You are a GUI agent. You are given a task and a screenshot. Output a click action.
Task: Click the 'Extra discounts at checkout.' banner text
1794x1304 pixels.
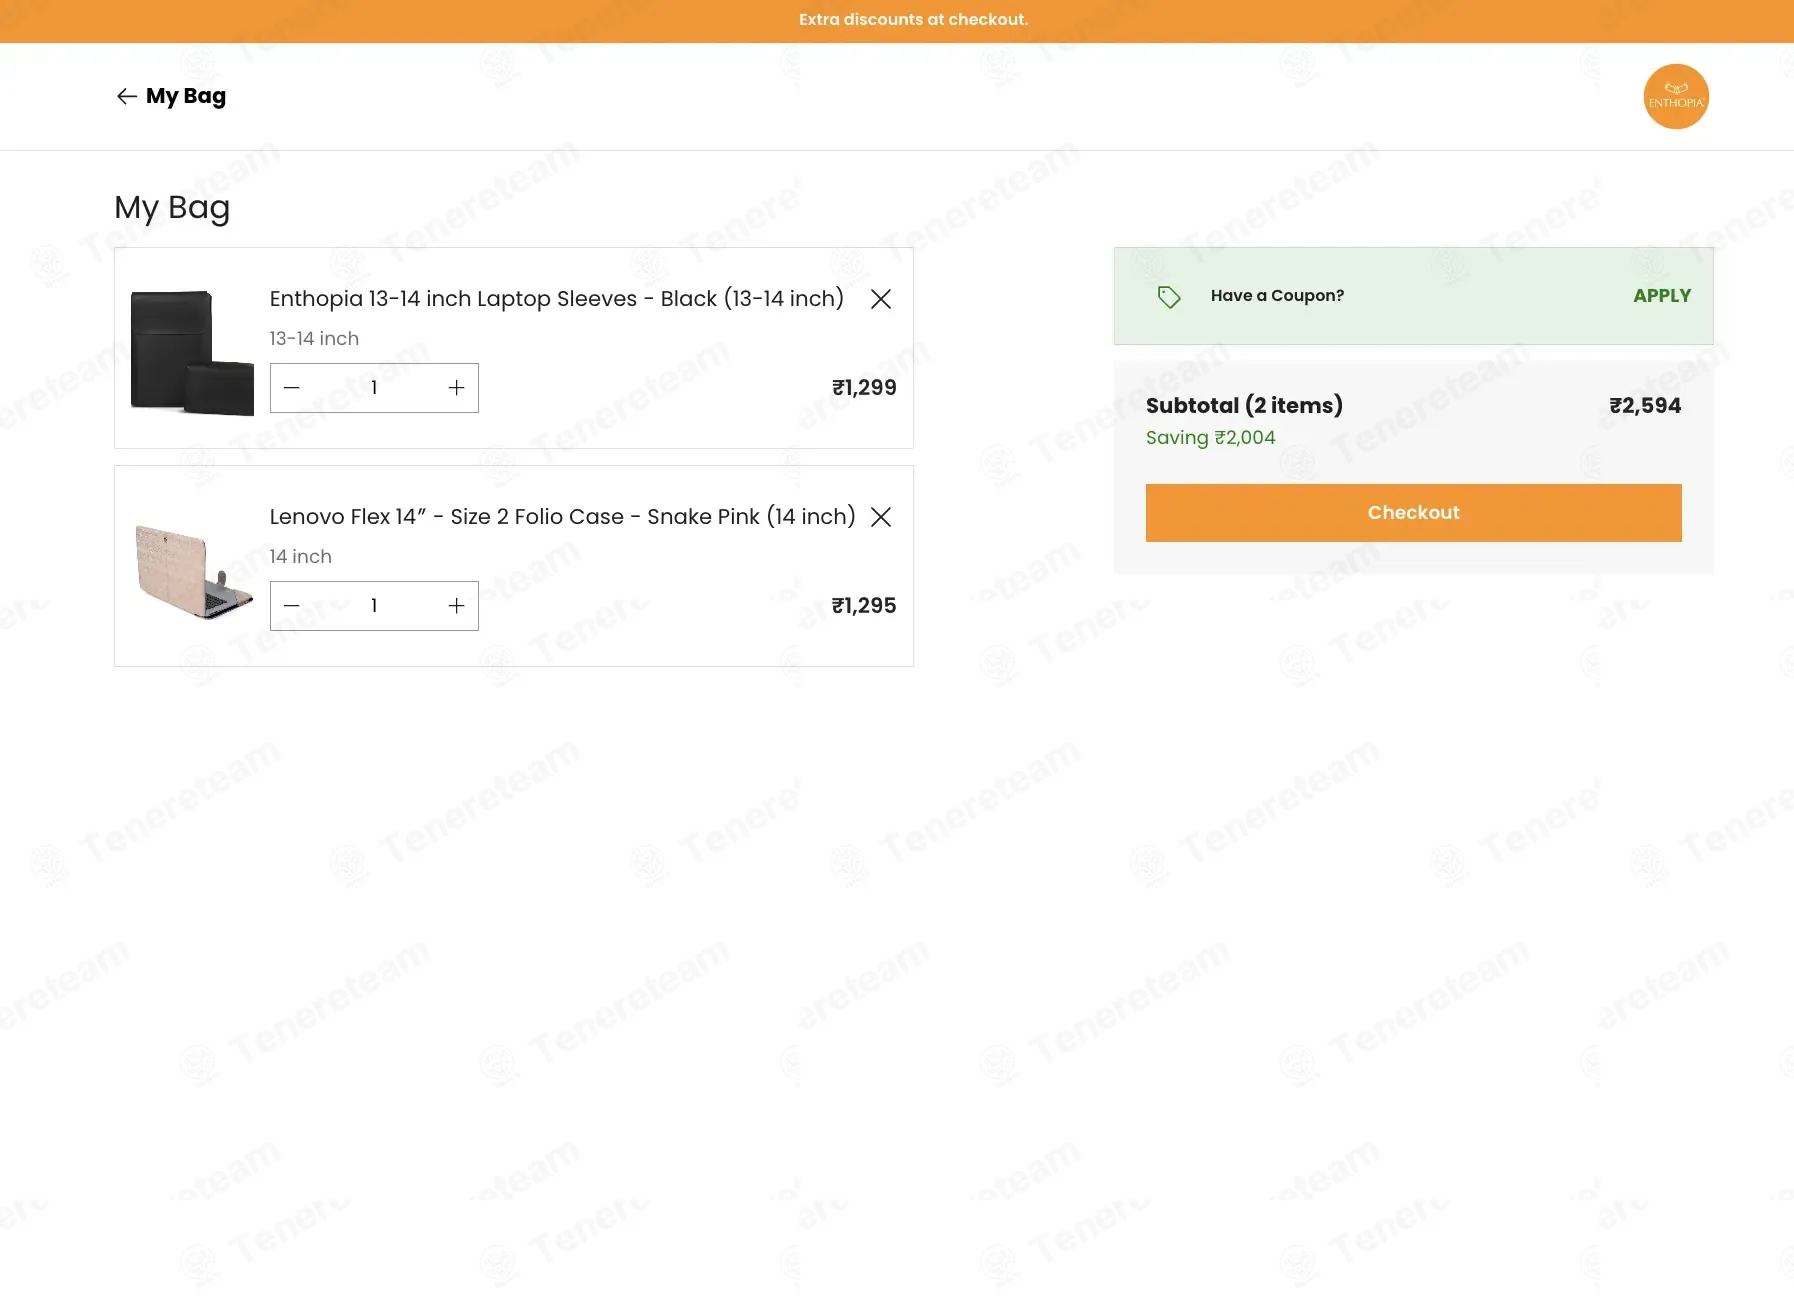click(913, 20)
